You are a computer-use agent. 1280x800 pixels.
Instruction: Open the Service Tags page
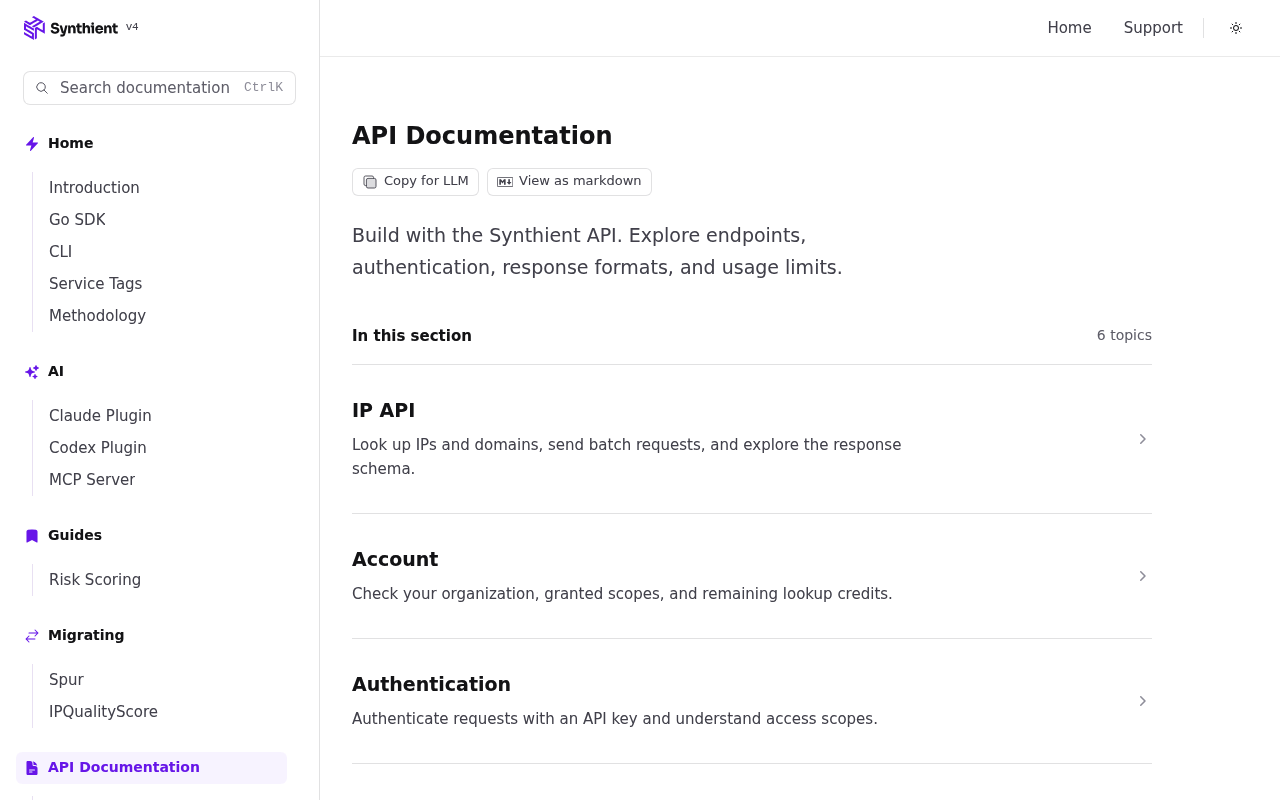tap(96, 284)
